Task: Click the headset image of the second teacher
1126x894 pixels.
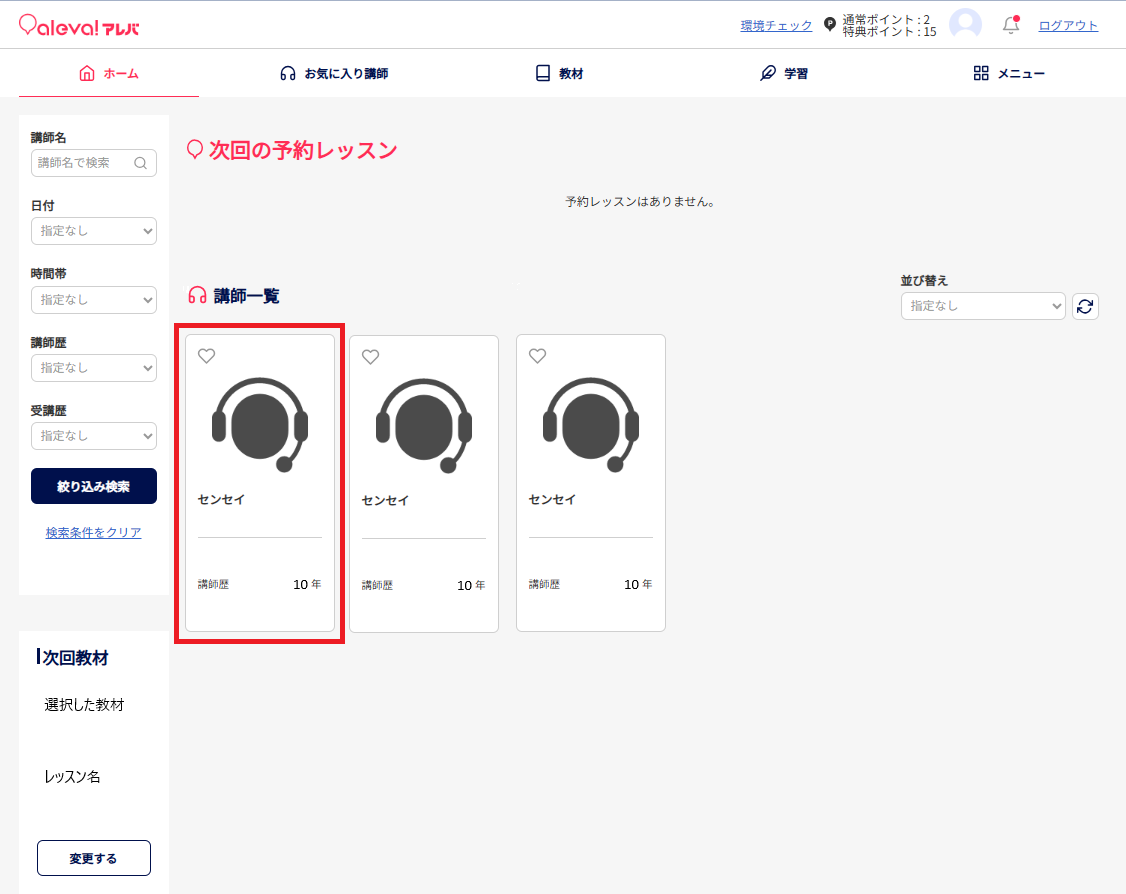Action: (x=424, y=424)
